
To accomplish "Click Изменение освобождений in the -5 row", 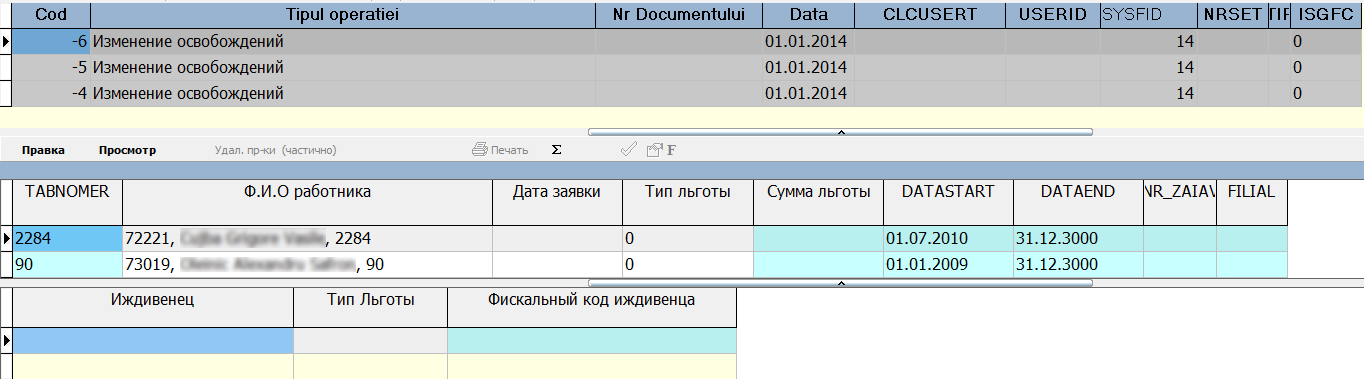I will pos(188,68).
